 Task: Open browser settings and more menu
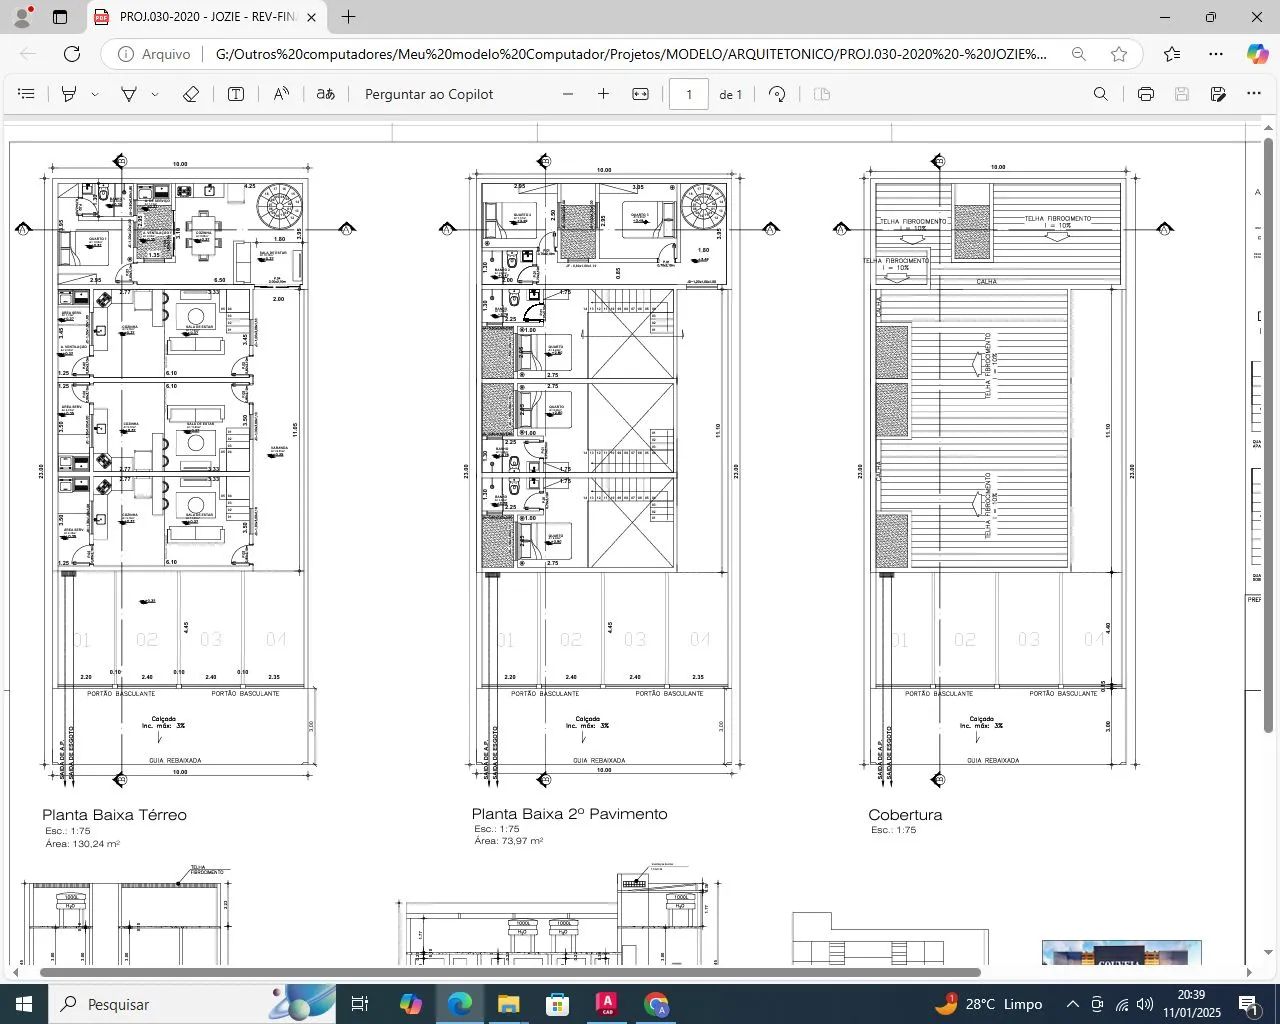tap(1216, 54)
